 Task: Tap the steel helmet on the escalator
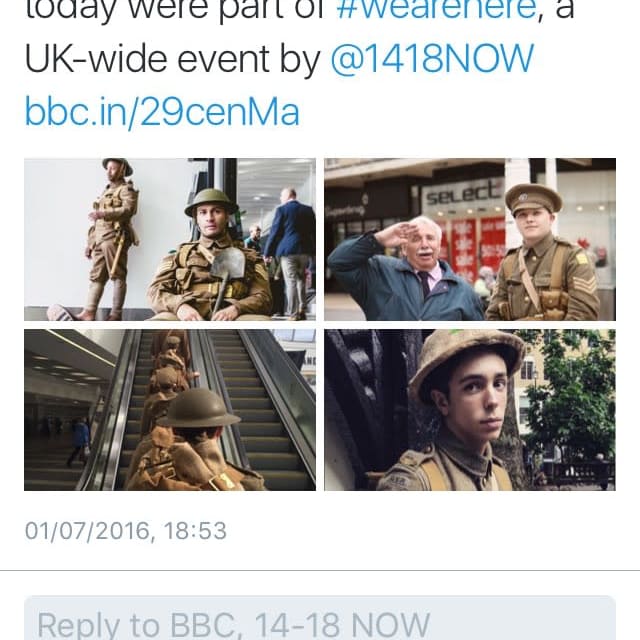point(198,408)
